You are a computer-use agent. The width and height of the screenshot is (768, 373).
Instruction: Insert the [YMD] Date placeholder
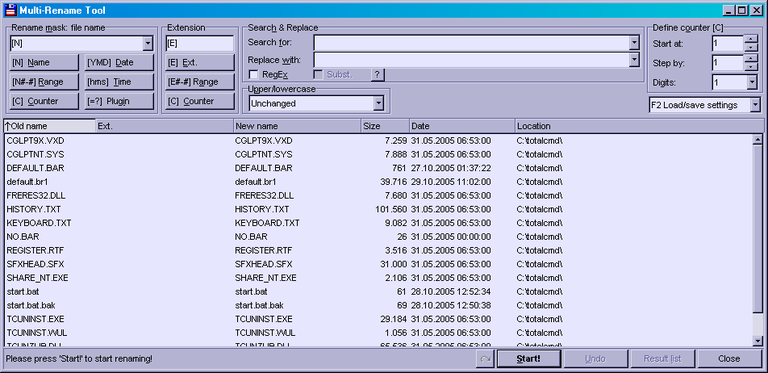coord(119,63)
